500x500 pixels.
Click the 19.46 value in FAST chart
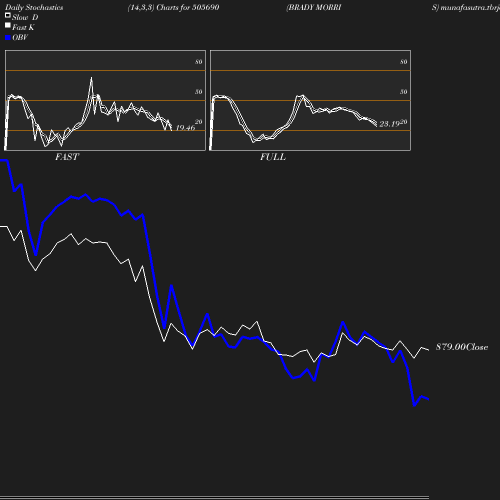(185, 128)
